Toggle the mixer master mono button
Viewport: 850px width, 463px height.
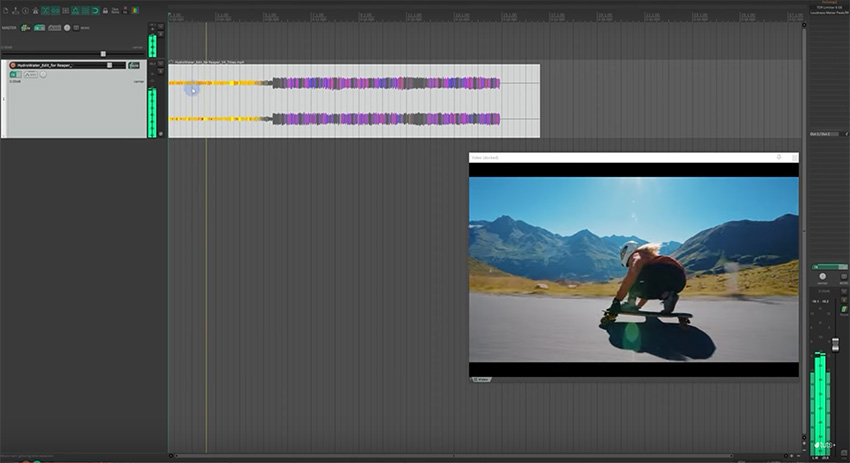tap(844, 276)
